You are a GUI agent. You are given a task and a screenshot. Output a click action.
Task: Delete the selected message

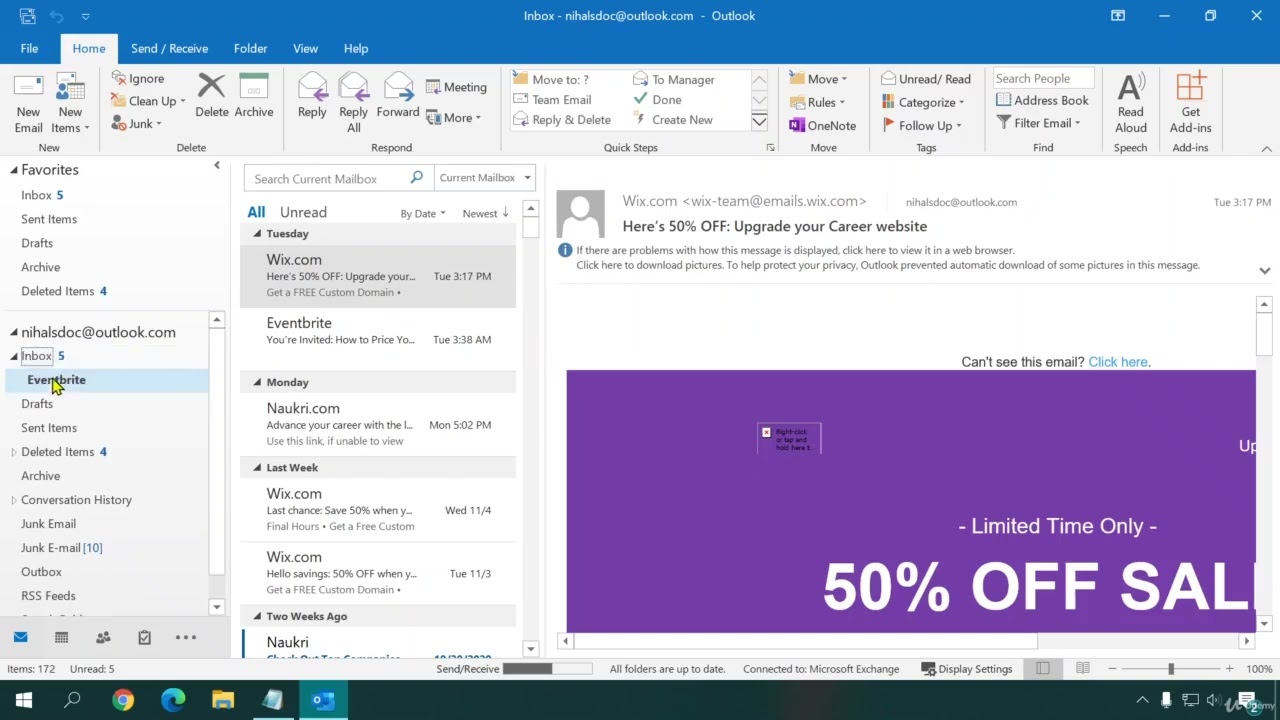pos(211,96)
